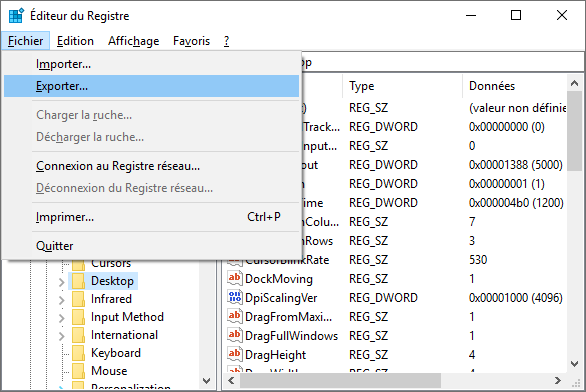The height and width of the screenshot is (392, 586).
Task: Click the Données column header
Action: coord(515,86)
